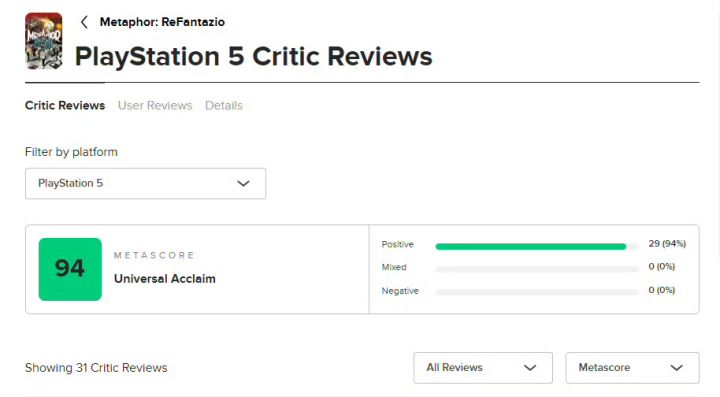The width and height of the screenshot is (720, 397).
Task: Open the Details tab
Action: click(x=224, y=106)
